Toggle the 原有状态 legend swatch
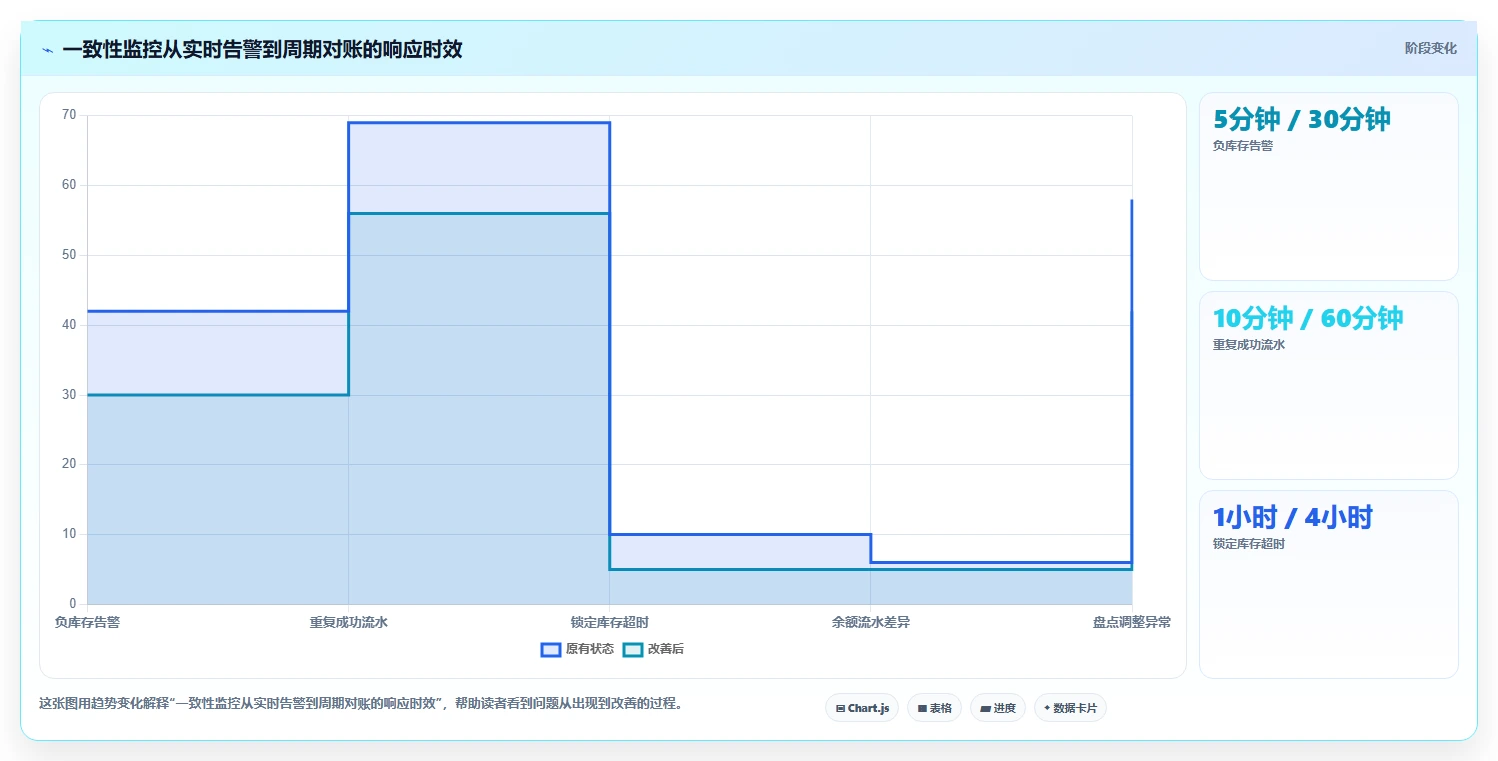 click(x=550, y=649)
